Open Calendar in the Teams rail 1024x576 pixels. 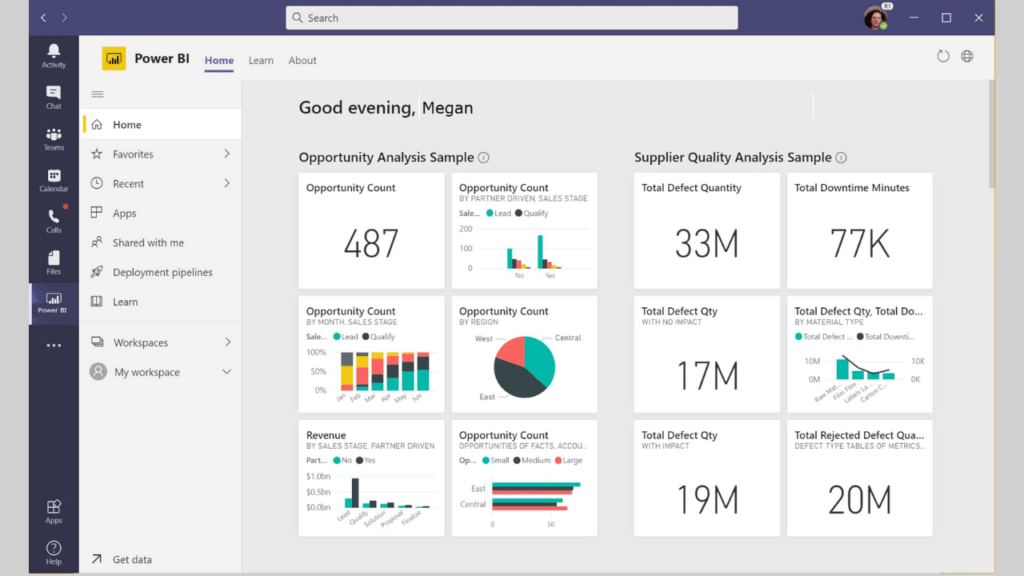pos(54,180)
